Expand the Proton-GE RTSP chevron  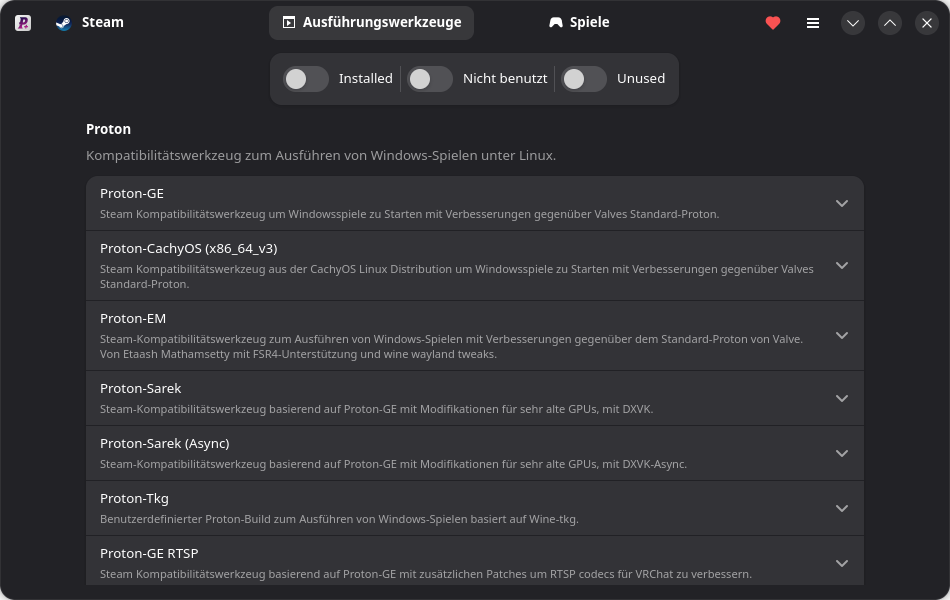tap(842, 563)
